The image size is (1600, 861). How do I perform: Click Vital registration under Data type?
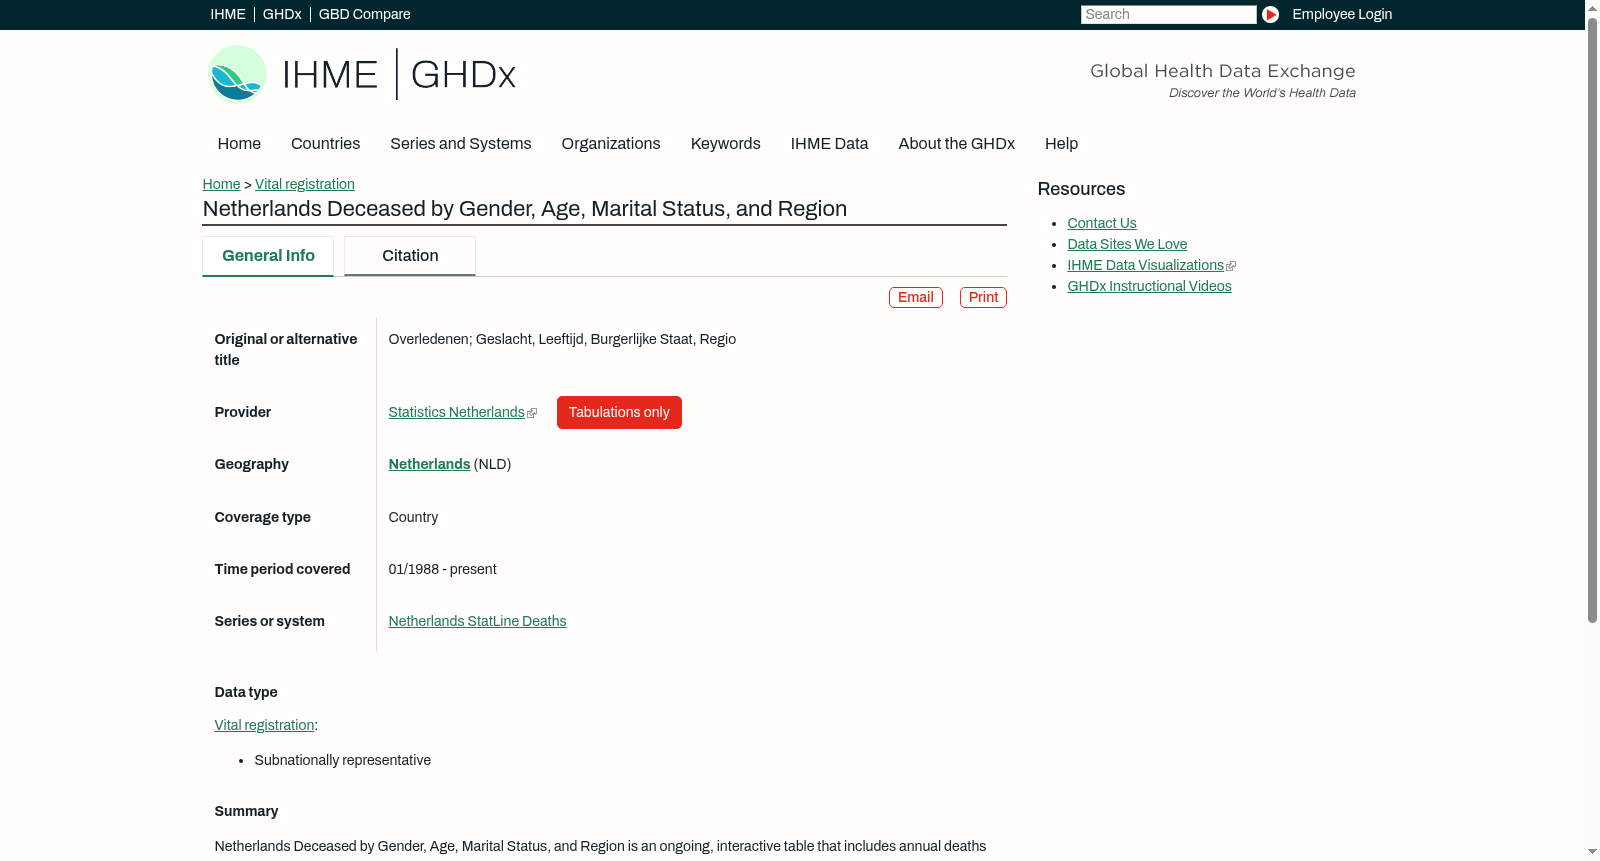click(x=264, y=725)
